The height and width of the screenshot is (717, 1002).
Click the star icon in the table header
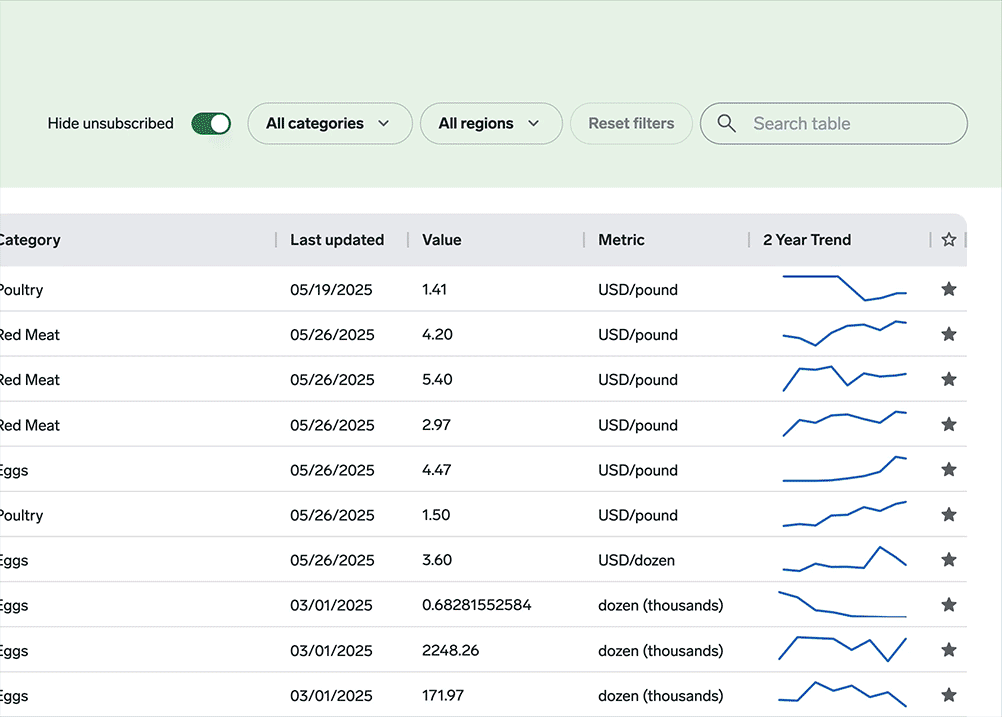click(x=949, y=240)
